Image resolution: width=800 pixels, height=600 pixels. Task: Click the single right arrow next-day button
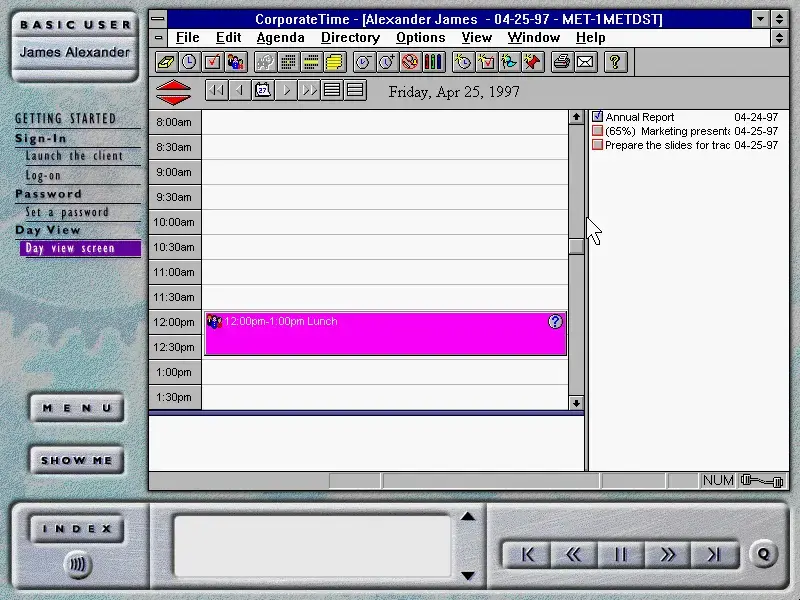click(286, 91)
